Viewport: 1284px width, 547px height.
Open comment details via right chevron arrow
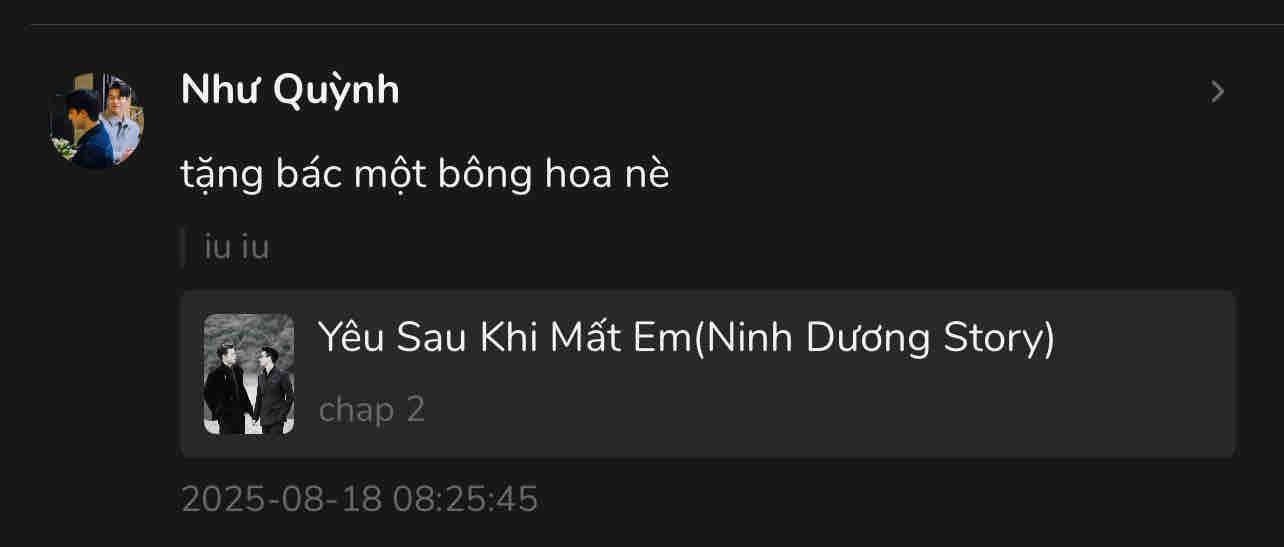coord(1217,92)
